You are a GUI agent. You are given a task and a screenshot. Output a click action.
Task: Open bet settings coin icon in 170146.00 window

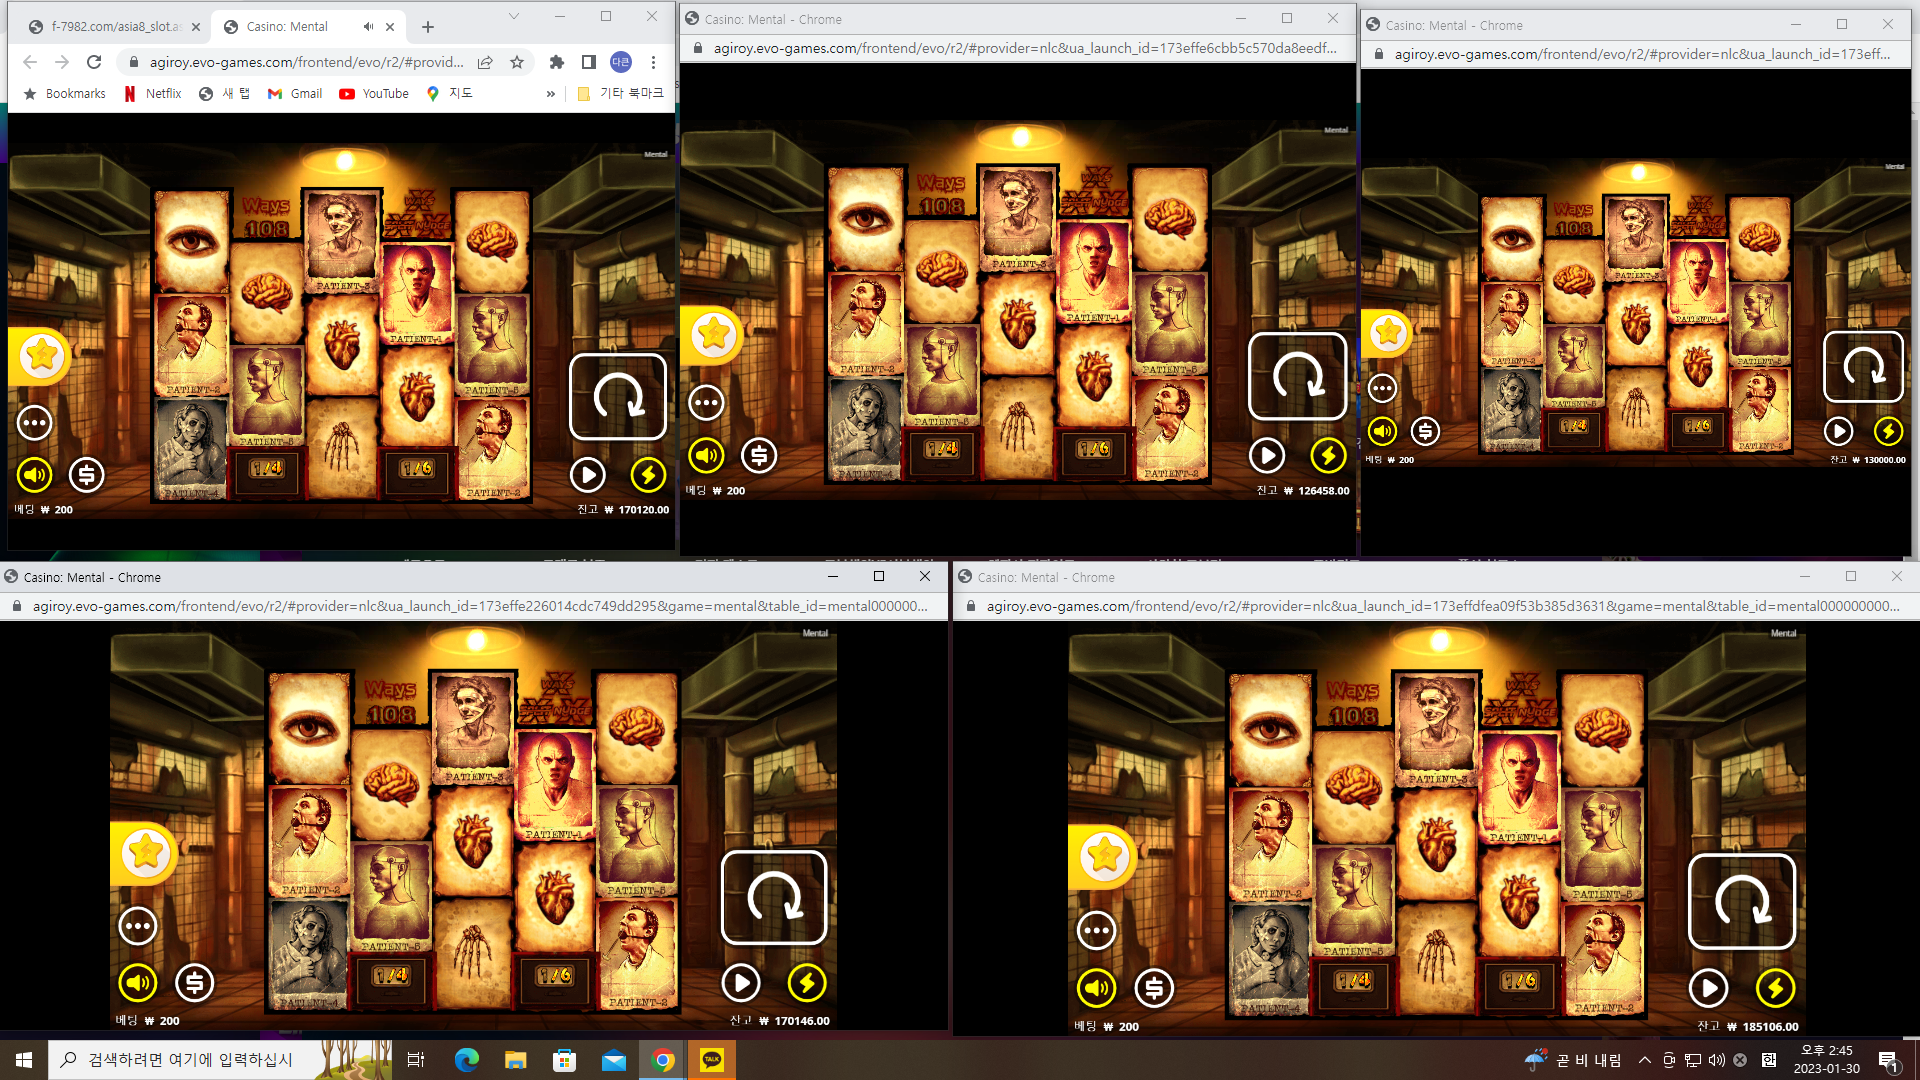tap(195, 983)
